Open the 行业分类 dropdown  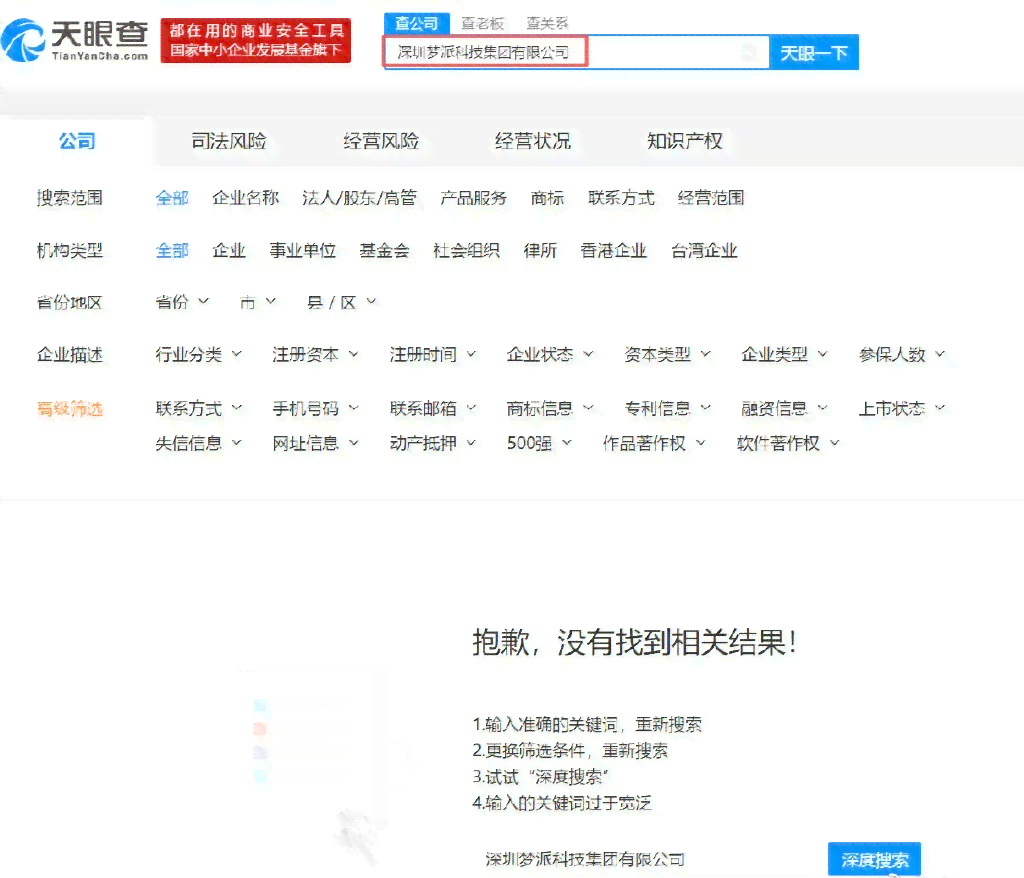tap(199, 355)
